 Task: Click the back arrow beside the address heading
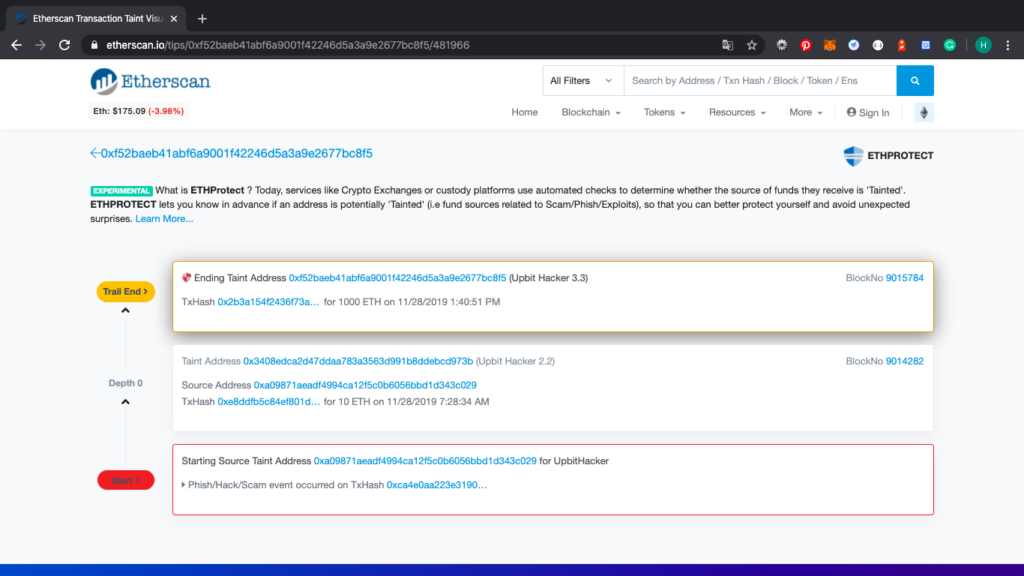coord(95,153)
